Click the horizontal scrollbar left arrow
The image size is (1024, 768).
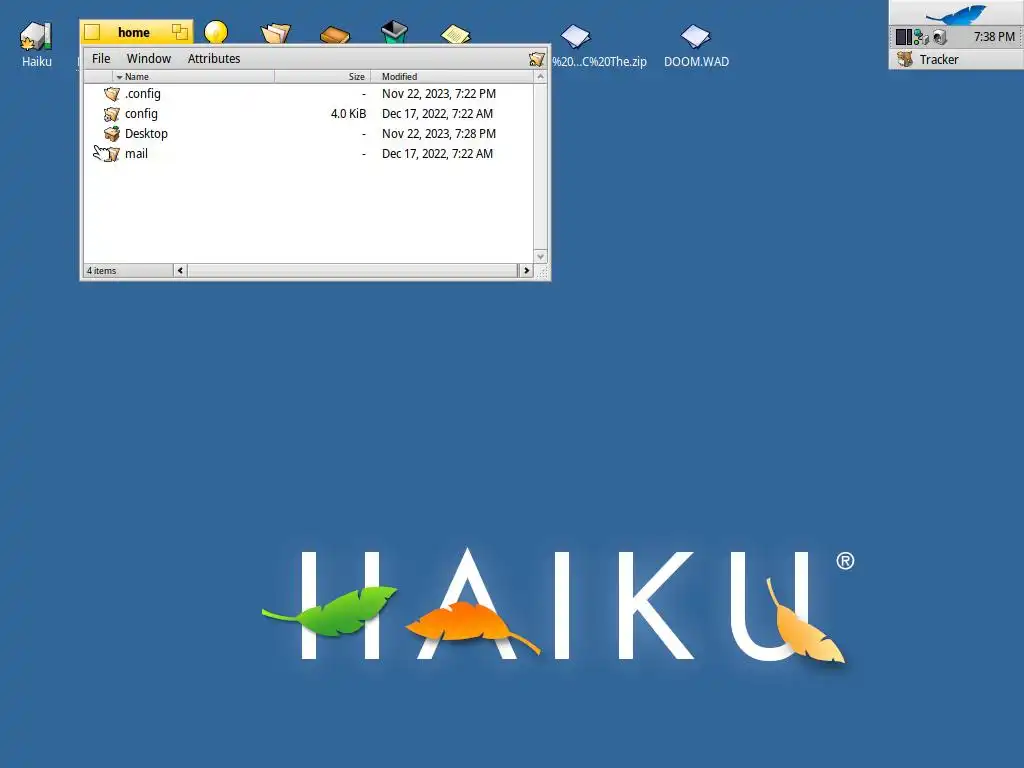pos(180,270)
